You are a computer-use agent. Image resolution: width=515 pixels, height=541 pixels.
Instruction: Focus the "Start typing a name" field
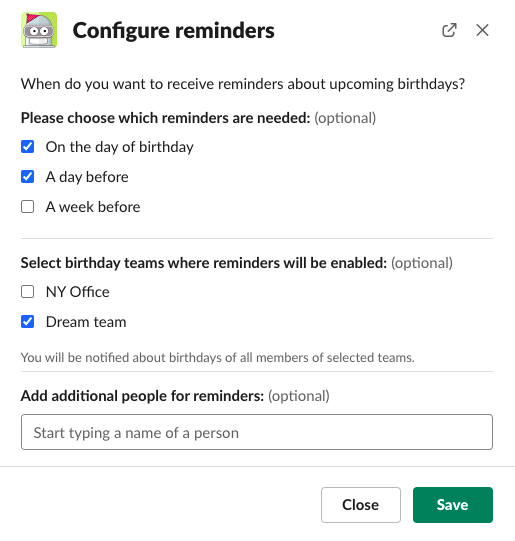[257, 432]
